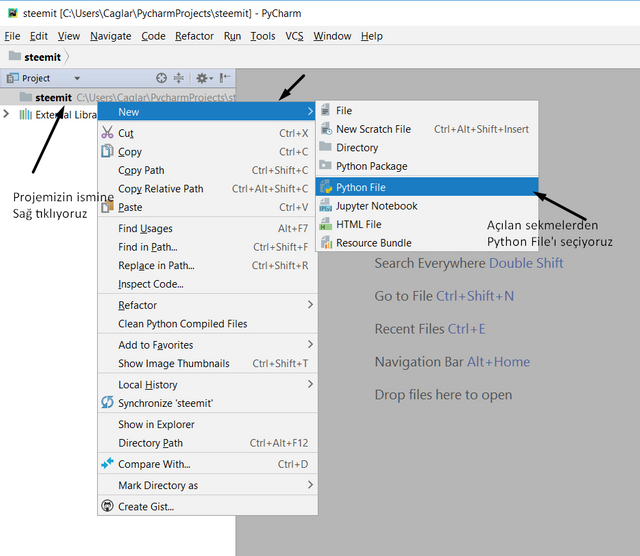
Task: Choose Clean Python Compiled Files
Action: [x=207, y=324]
